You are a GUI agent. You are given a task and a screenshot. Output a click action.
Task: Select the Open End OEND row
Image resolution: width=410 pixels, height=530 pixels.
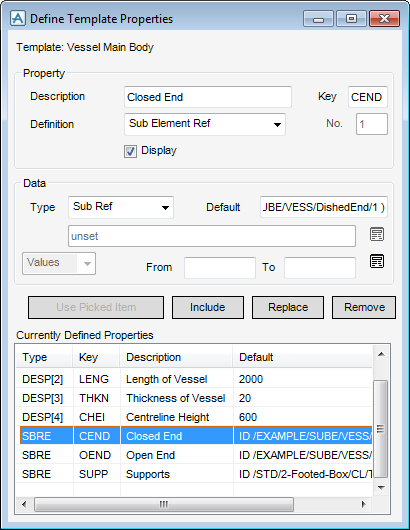click(x=195, y=455)
